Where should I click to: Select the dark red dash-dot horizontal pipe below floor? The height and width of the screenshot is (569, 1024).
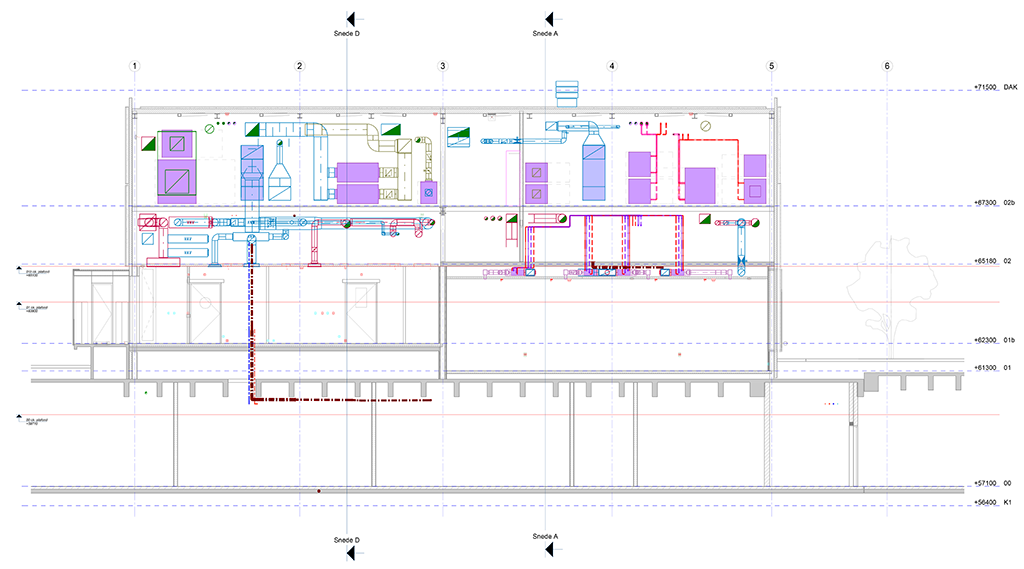pos(342,399)
